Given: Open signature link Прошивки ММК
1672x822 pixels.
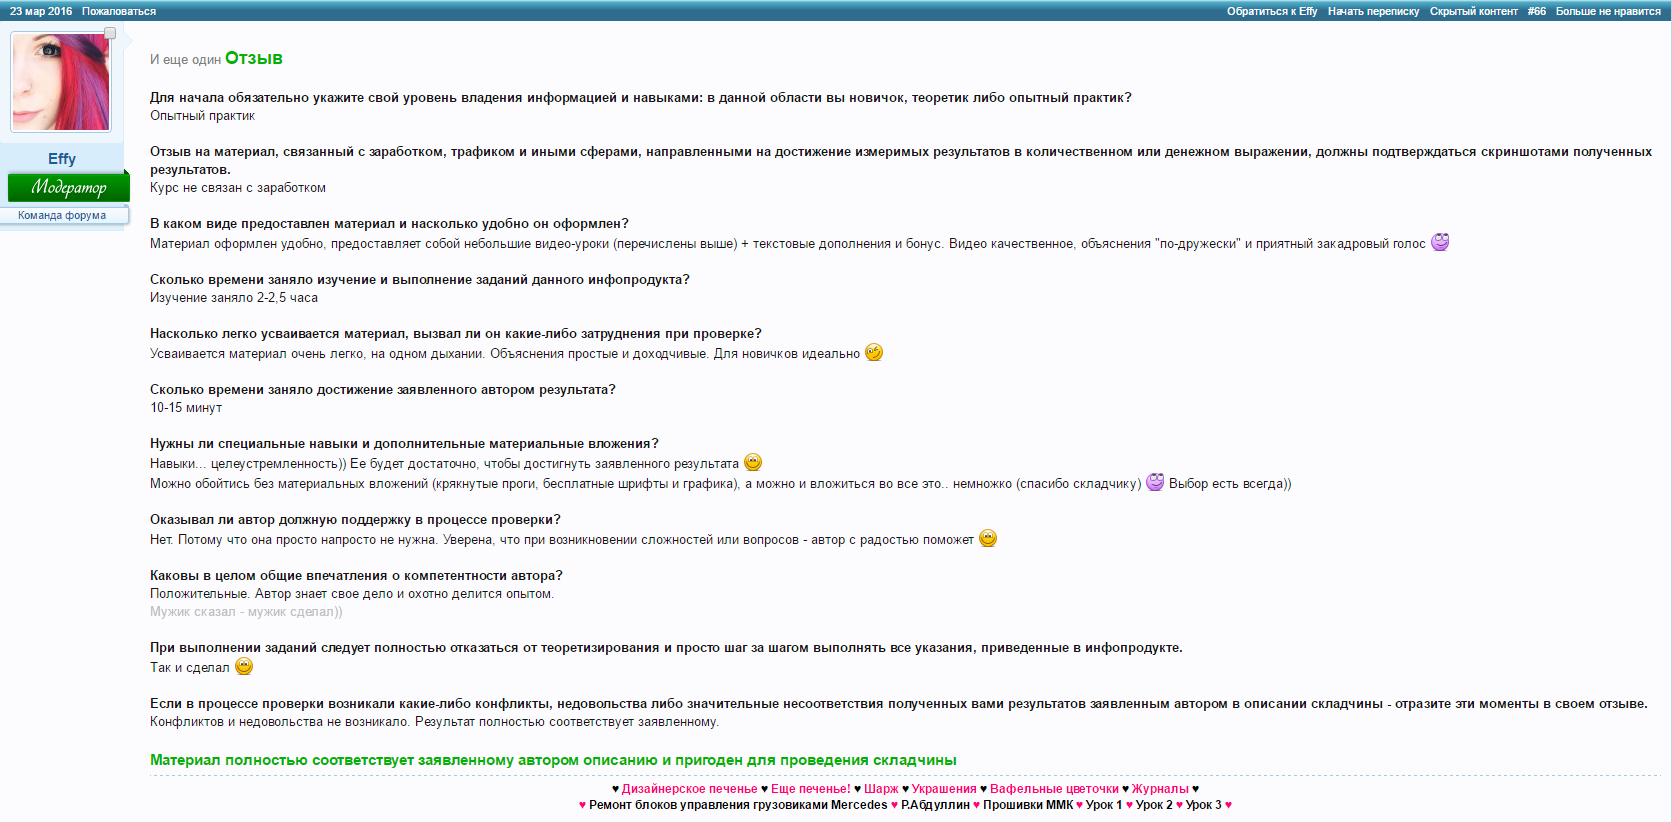Looking at the screenshot, I should point(1028,805).
